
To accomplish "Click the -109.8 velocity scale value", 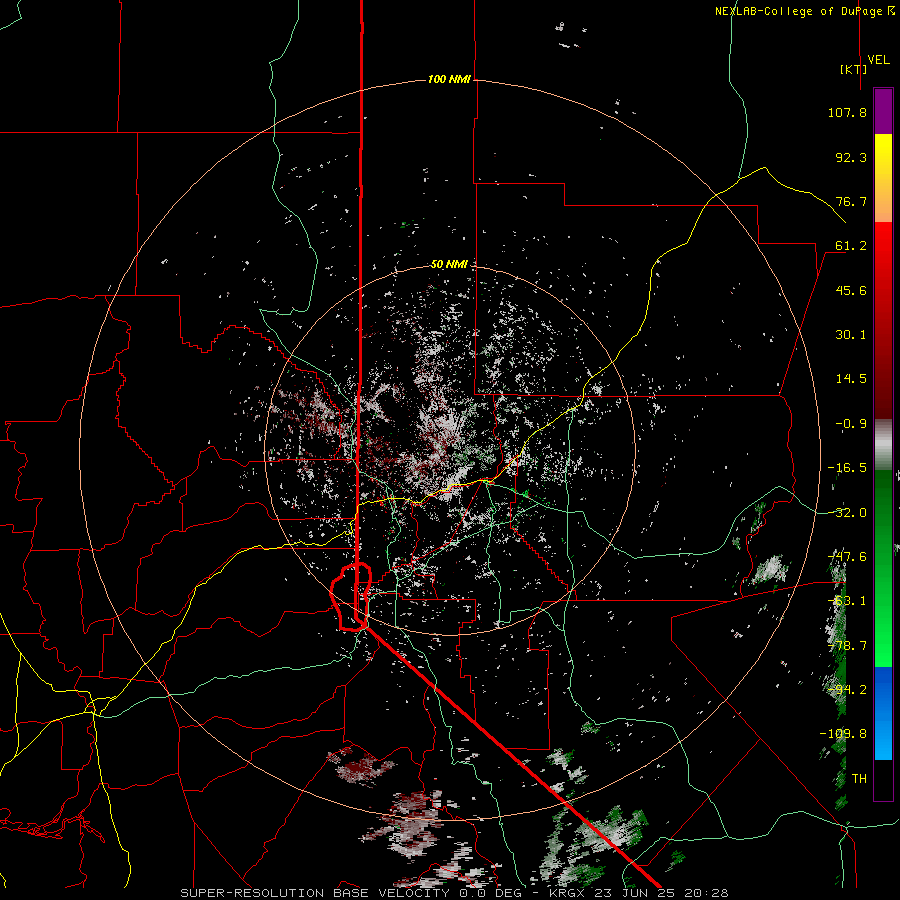I will point(843,734).
